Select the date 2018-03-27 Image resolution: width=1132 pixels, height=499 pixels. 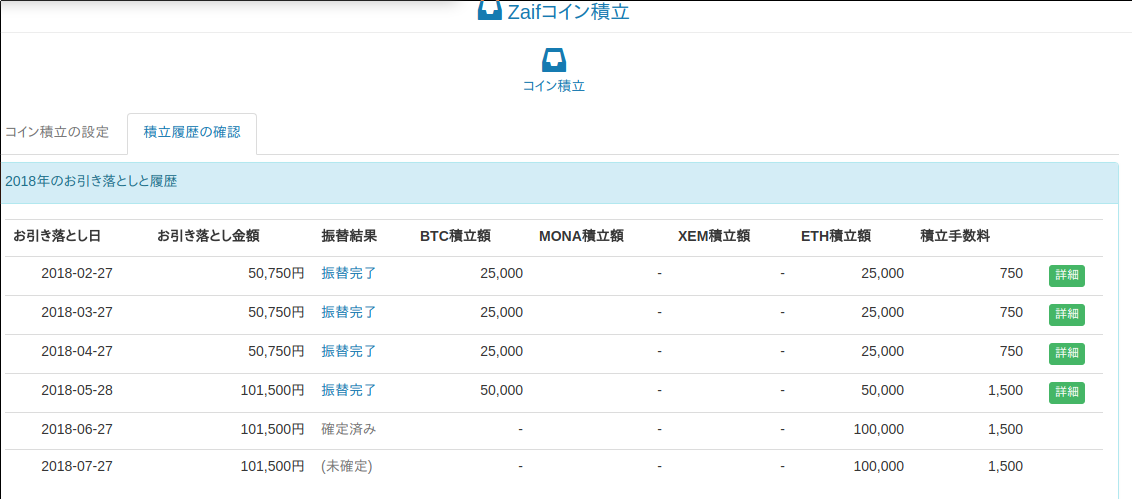(77, 313)
